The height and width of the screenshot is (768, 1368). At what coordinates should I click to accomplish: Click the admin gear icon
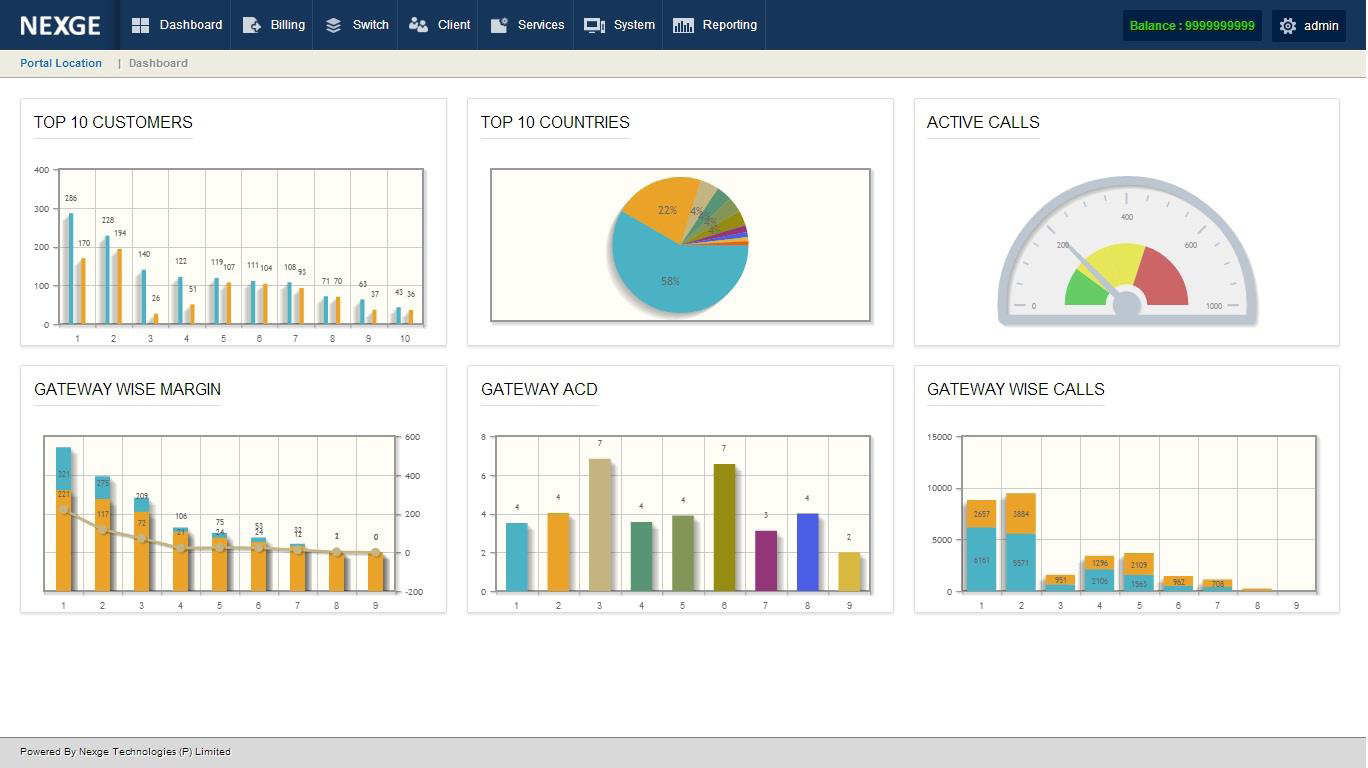[1288, 26]
